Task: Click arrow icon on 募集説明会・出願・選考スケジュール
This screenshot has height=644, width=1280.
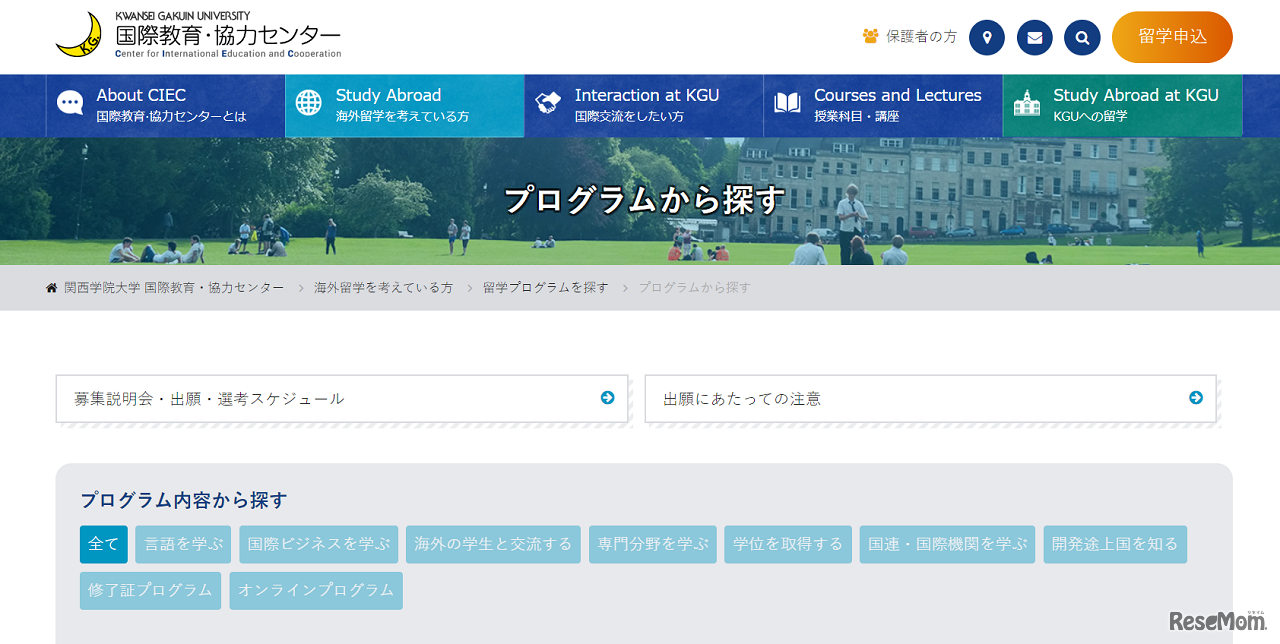Action: pos(607,398)
